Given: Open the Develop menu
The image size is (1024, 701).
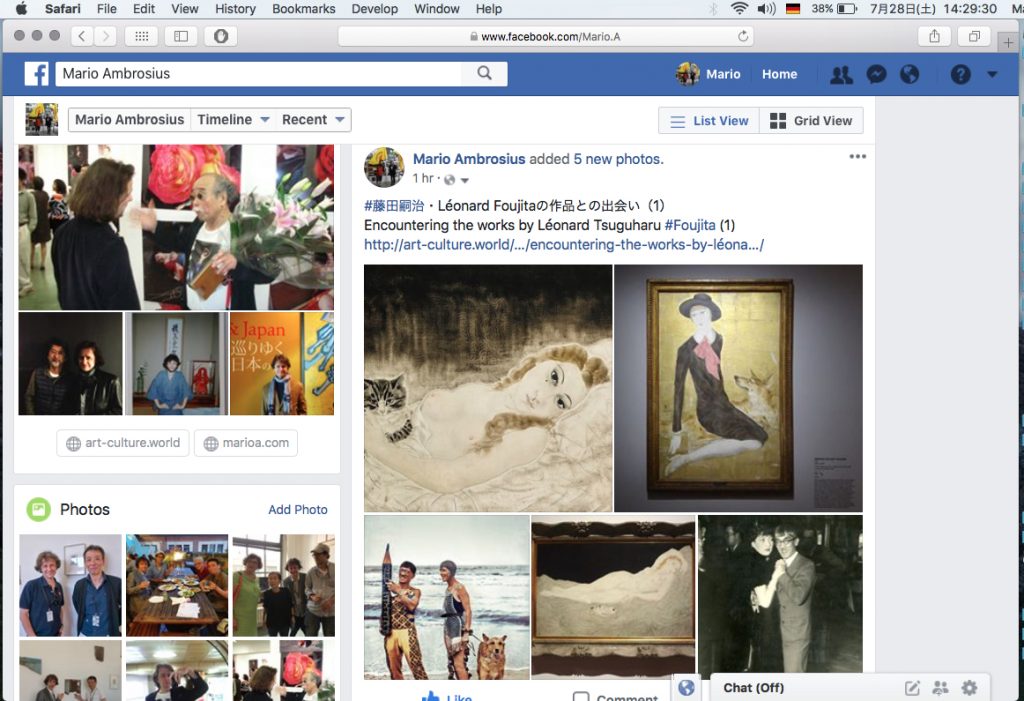Looking at the screenshot, I should (x=374, y=8).
